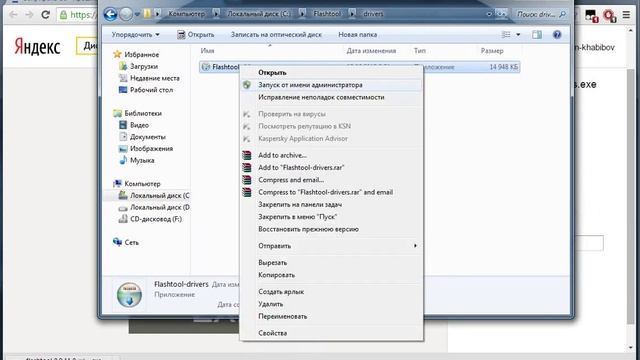640x360 pixels.
Task: Click browser reload button
Action: point(45,15)
